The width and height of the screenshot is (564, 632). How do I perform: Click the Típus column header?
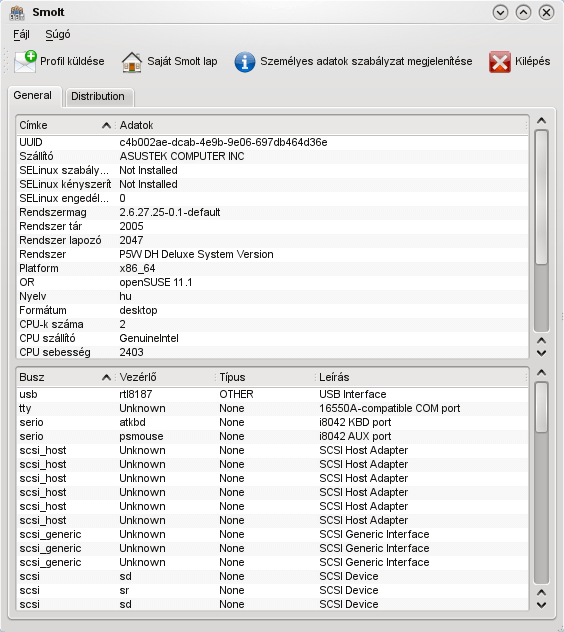(265, 377)
